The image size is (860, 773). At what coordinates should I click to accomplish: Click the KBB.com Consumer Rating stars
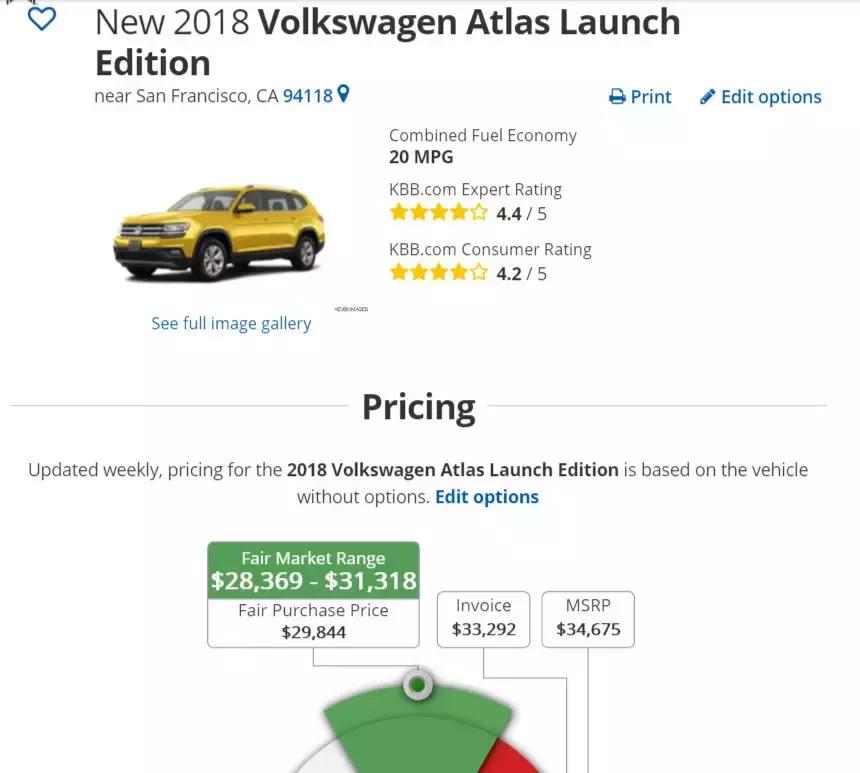[x=438, y=273]
